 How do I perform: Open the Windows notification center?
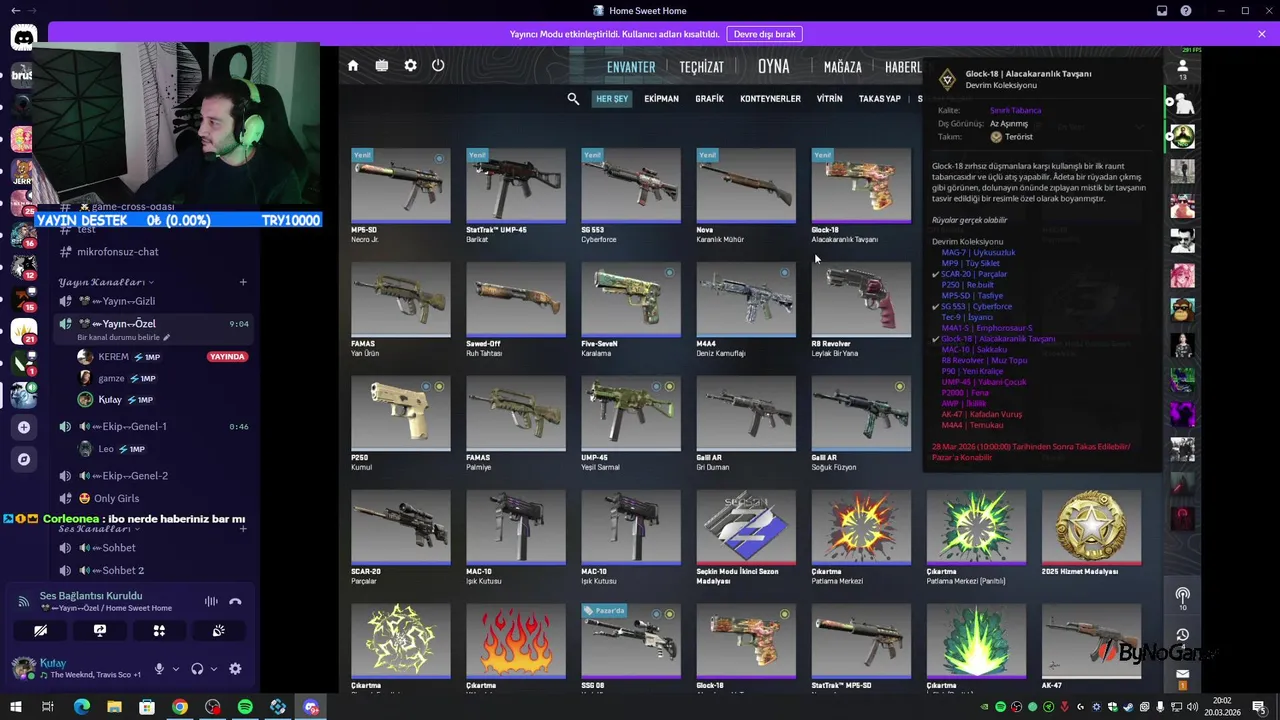[x=1258, y=707]
